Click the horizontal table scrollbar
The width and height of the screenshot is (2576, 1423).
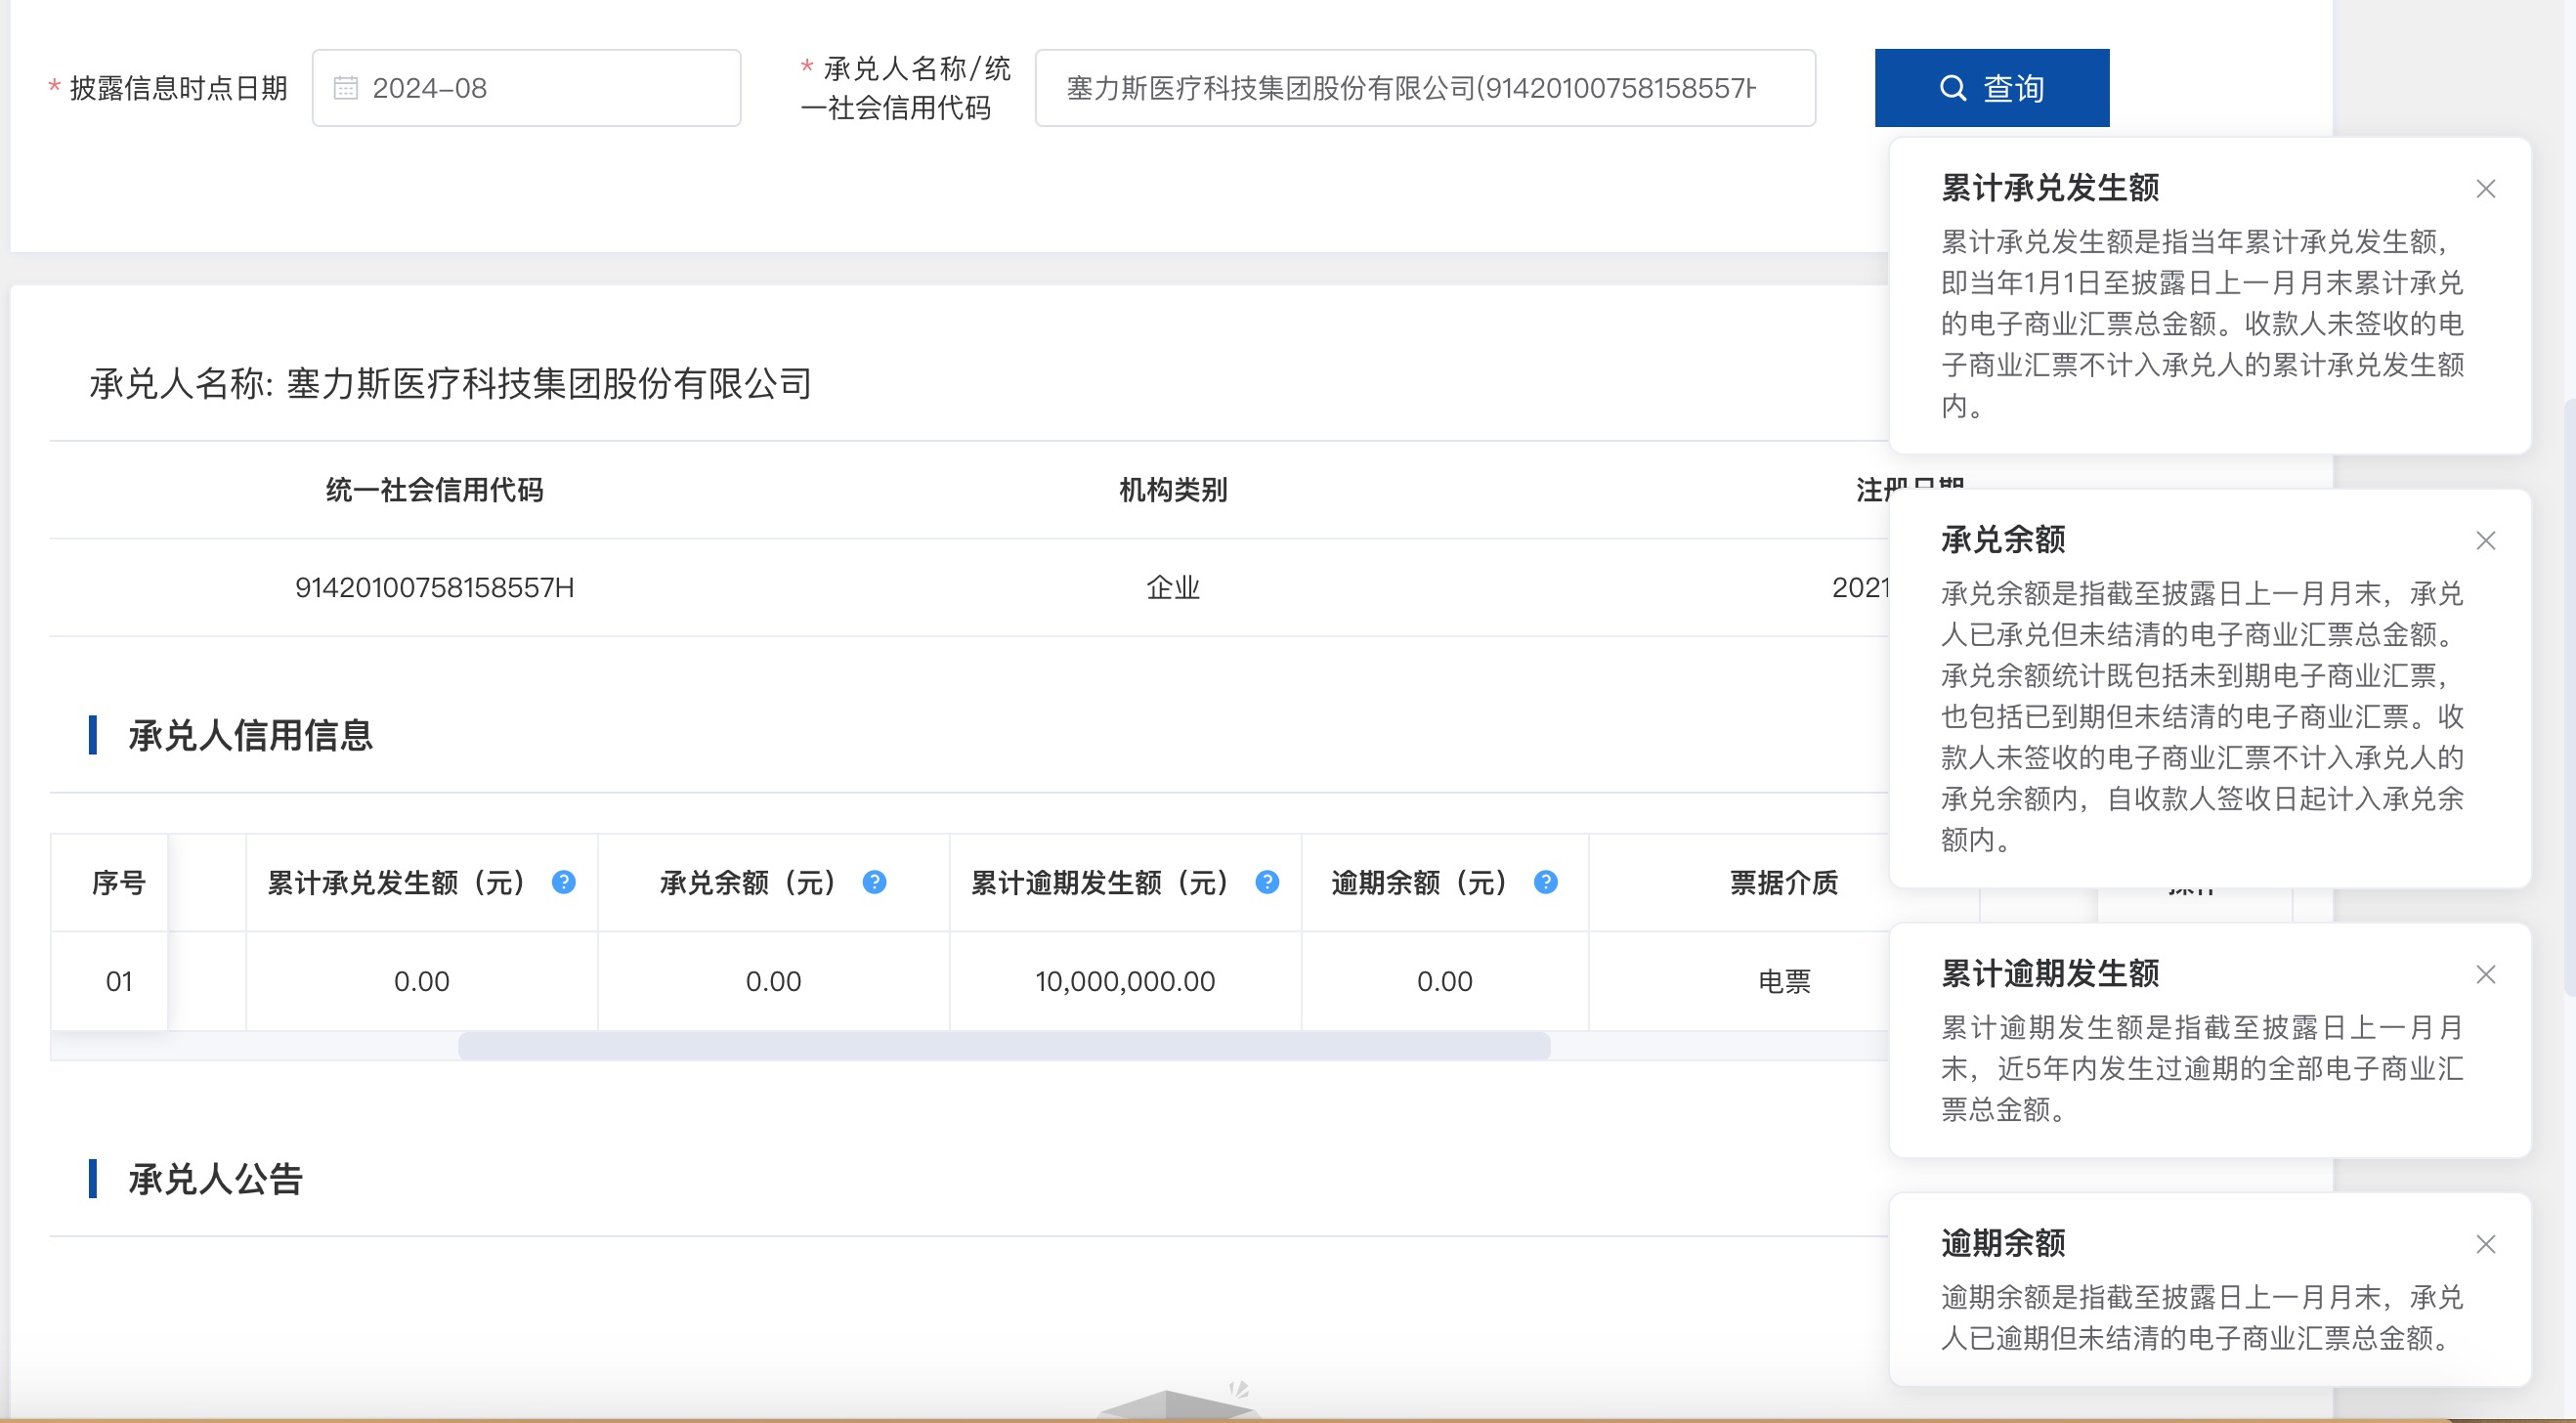tap(1003, 1046)
